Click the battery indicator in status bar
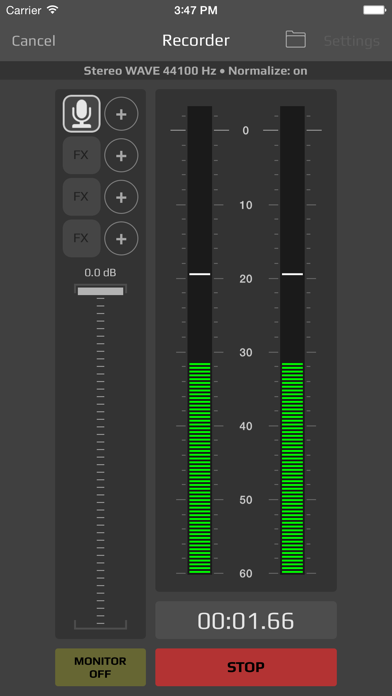Viewport: 392px width, 696px height. [374, 10]
